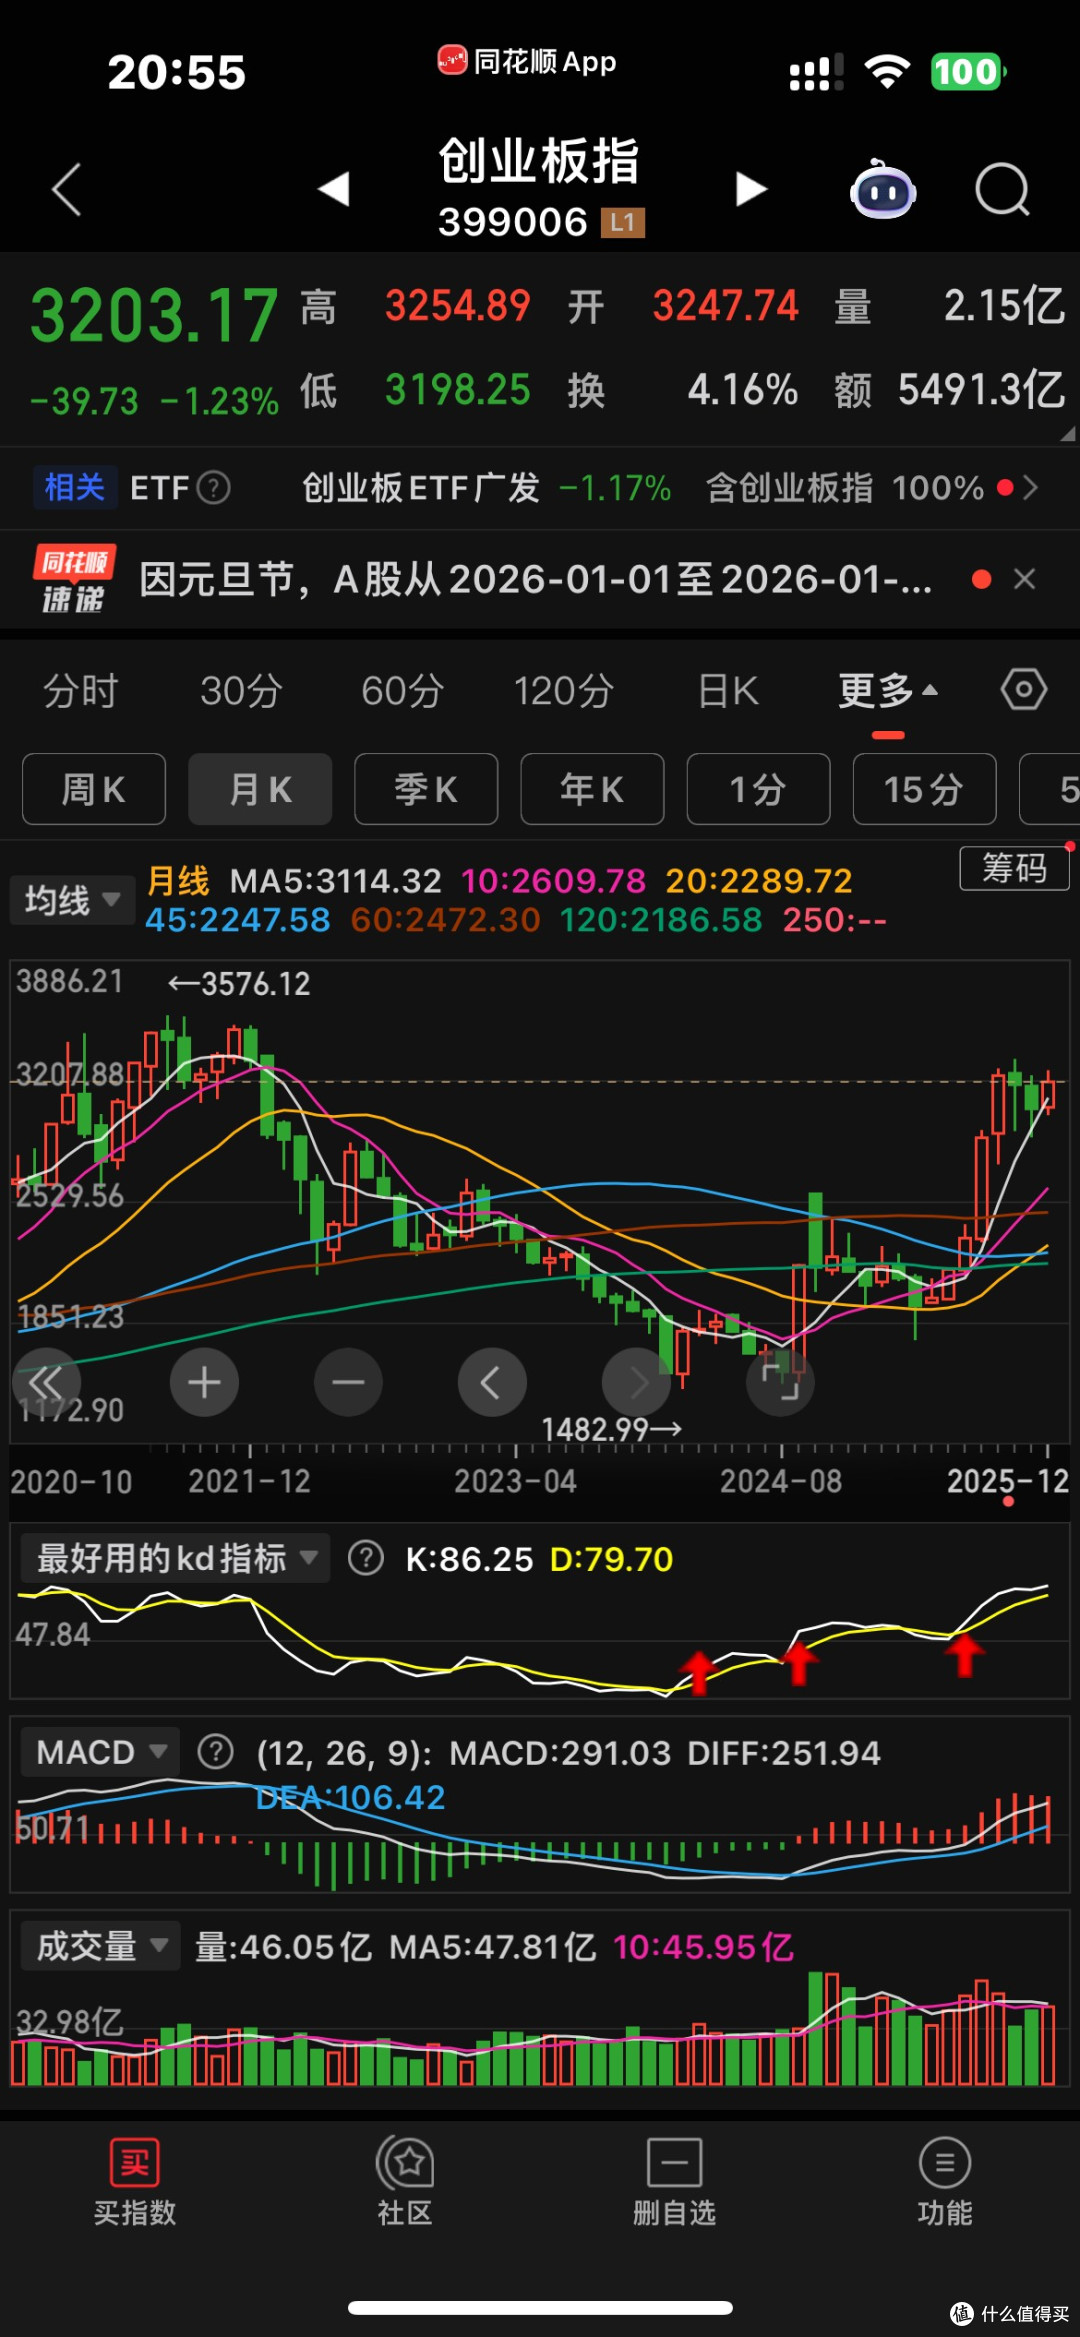The width and height of the screenshot is (1080, 2337).
Task: Select 60分 chart tab
Action: 402,691
